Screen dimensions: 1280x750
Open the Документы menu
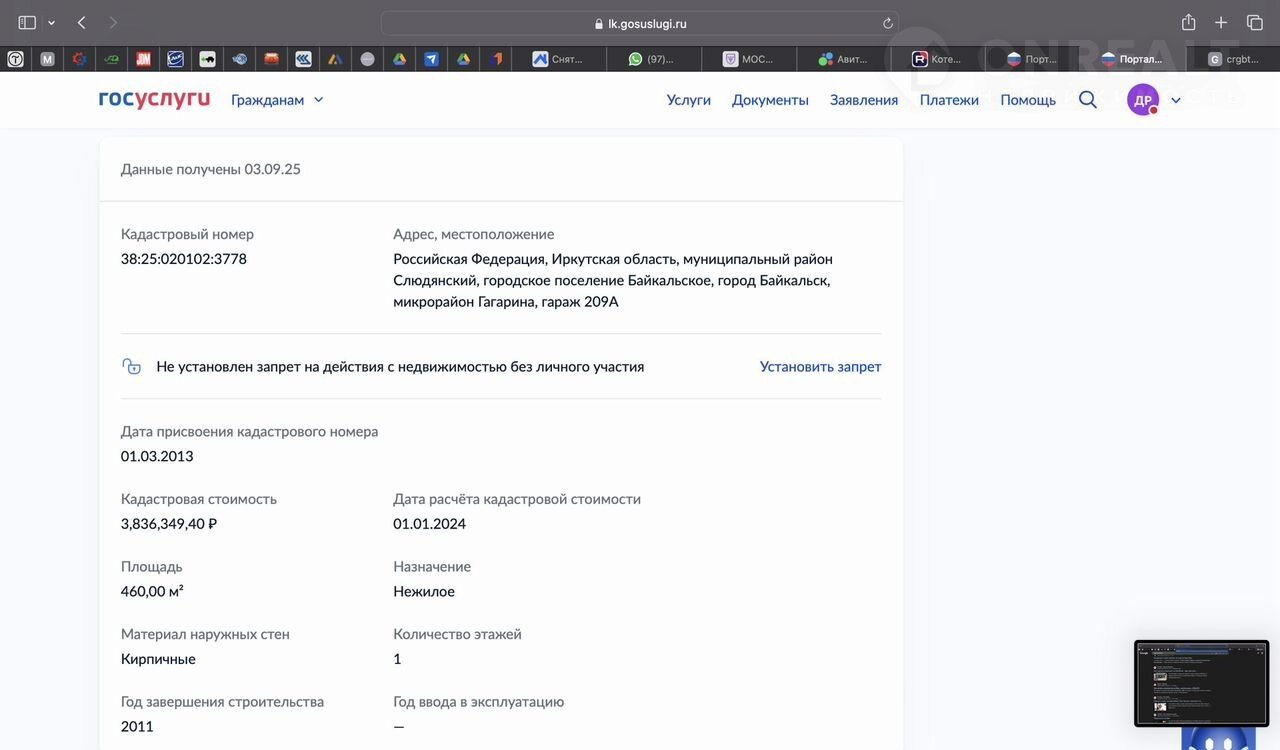click(770, 100)
